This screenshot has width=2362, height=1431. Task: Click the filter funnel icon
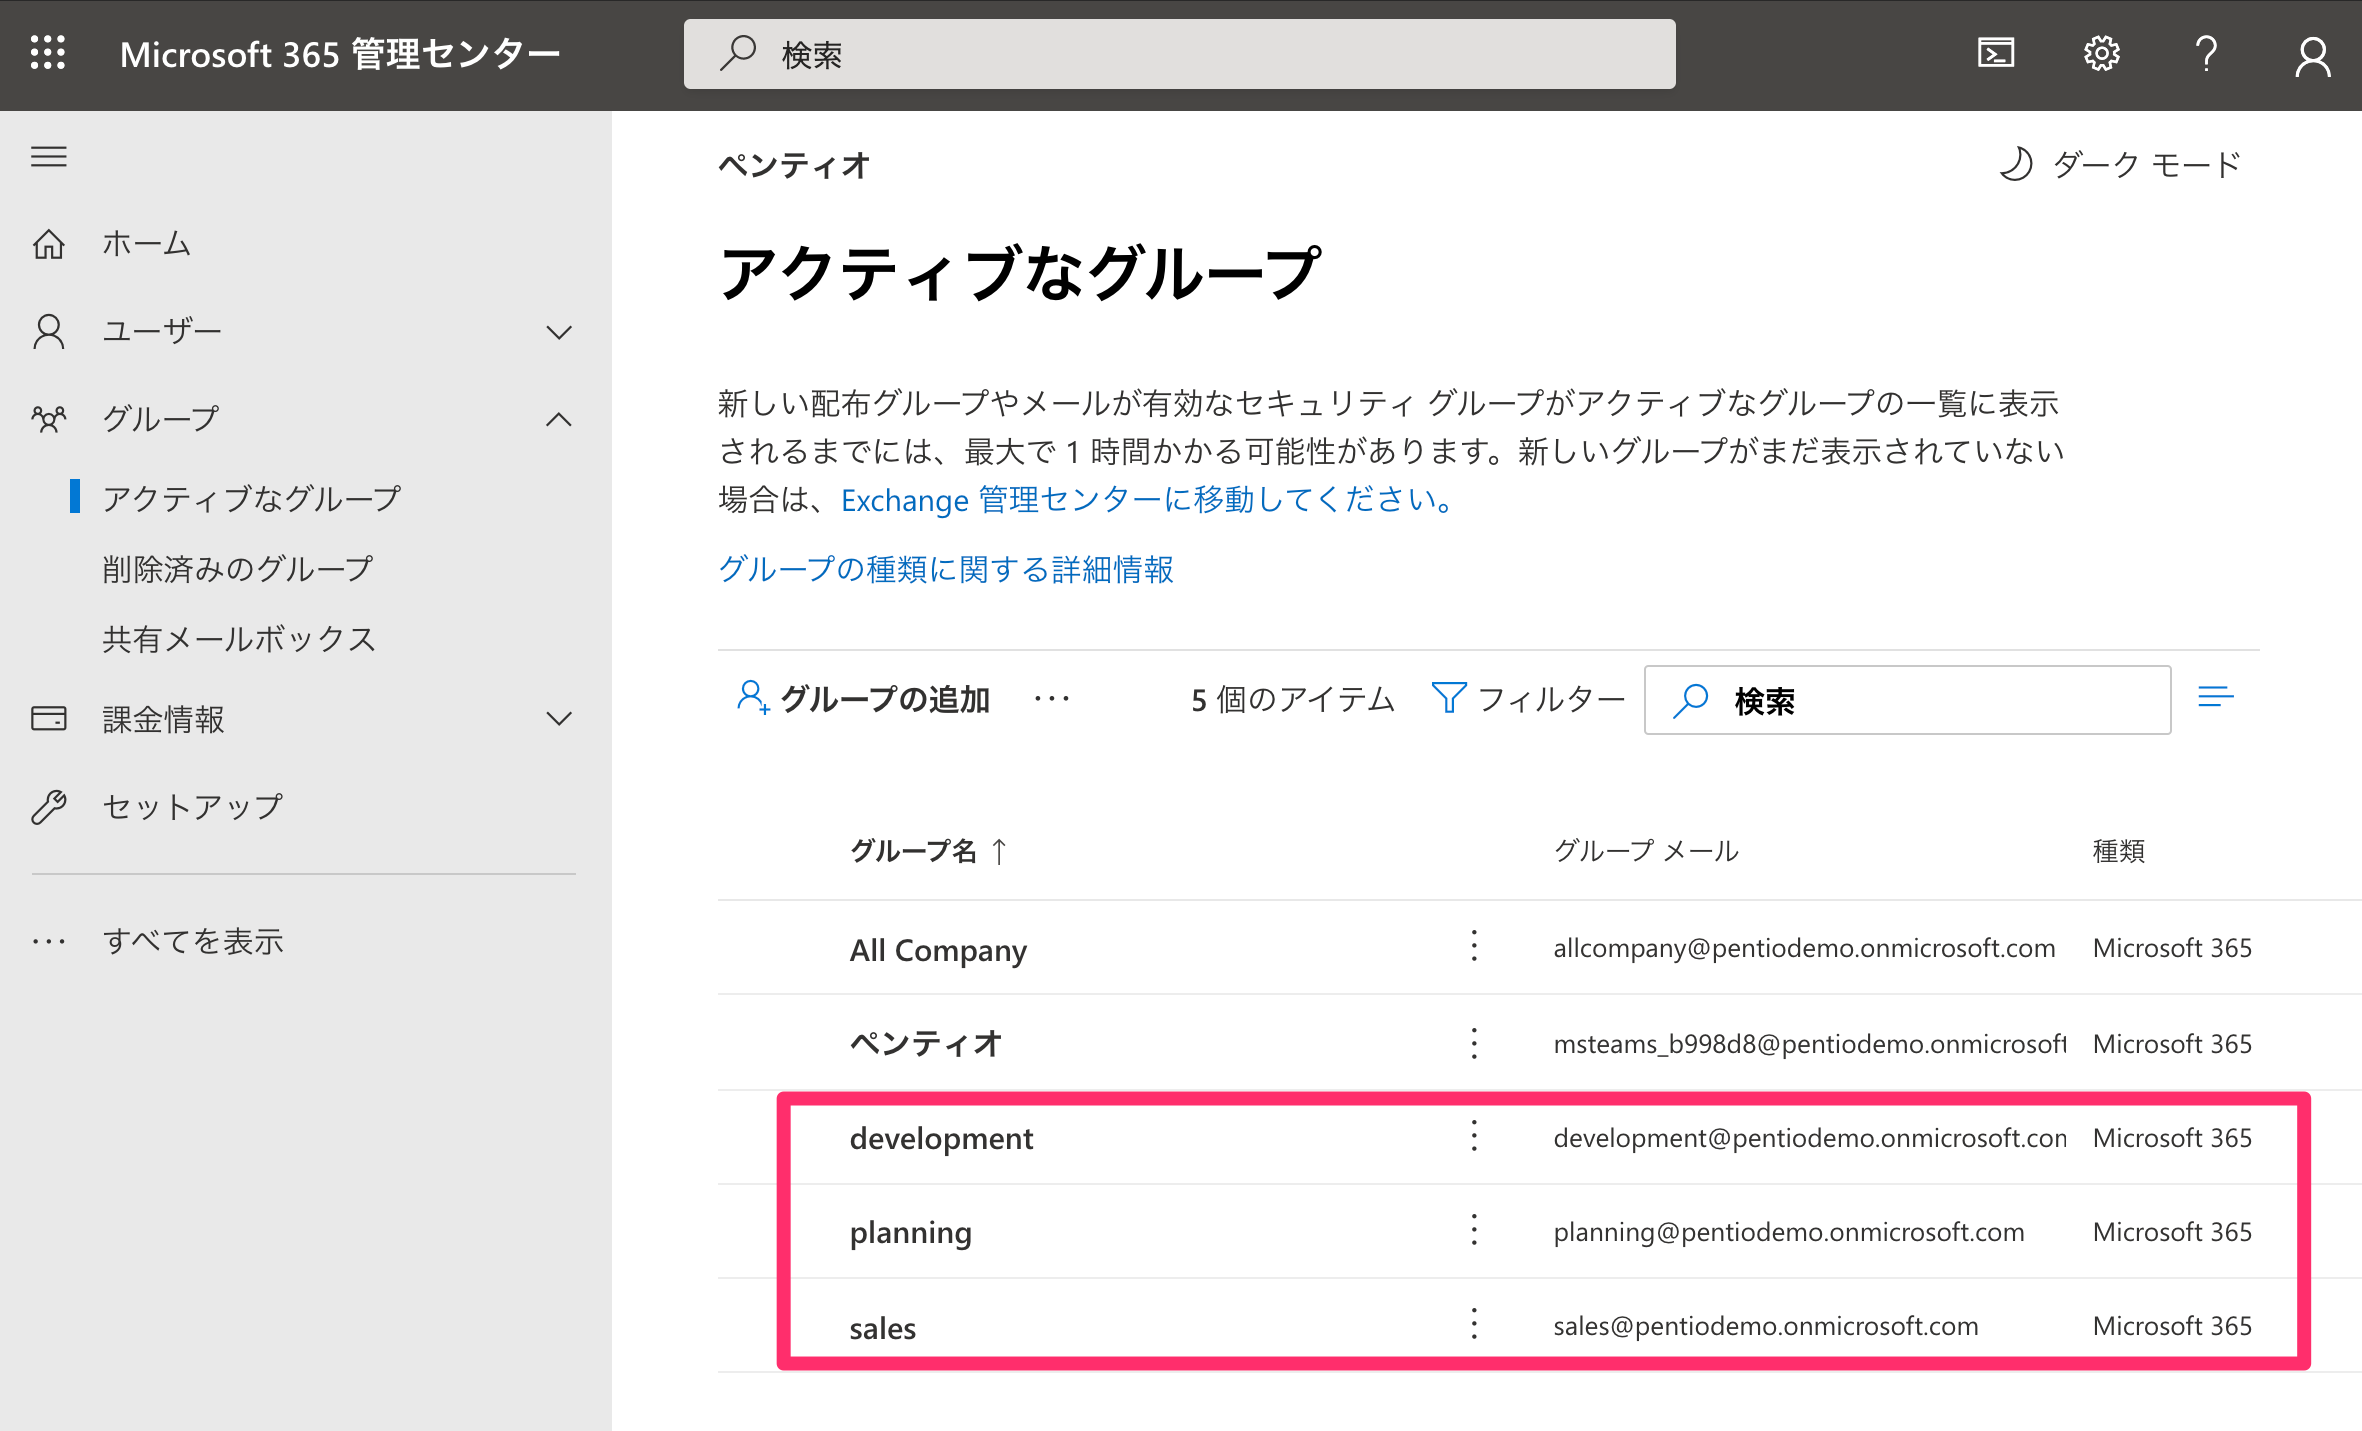(x=1449, y=698)
